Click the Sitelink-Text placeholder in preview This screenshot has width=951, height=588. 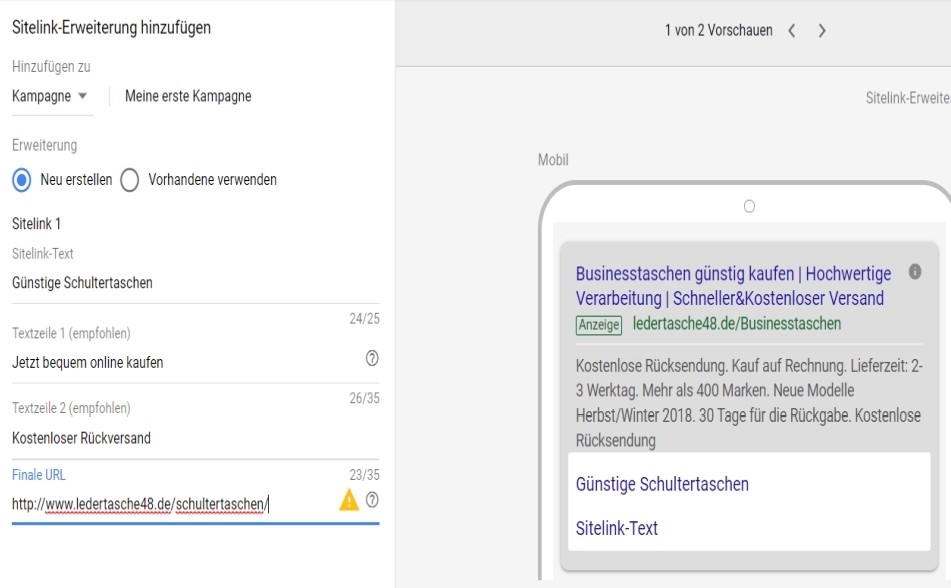(x=617, y=528)
